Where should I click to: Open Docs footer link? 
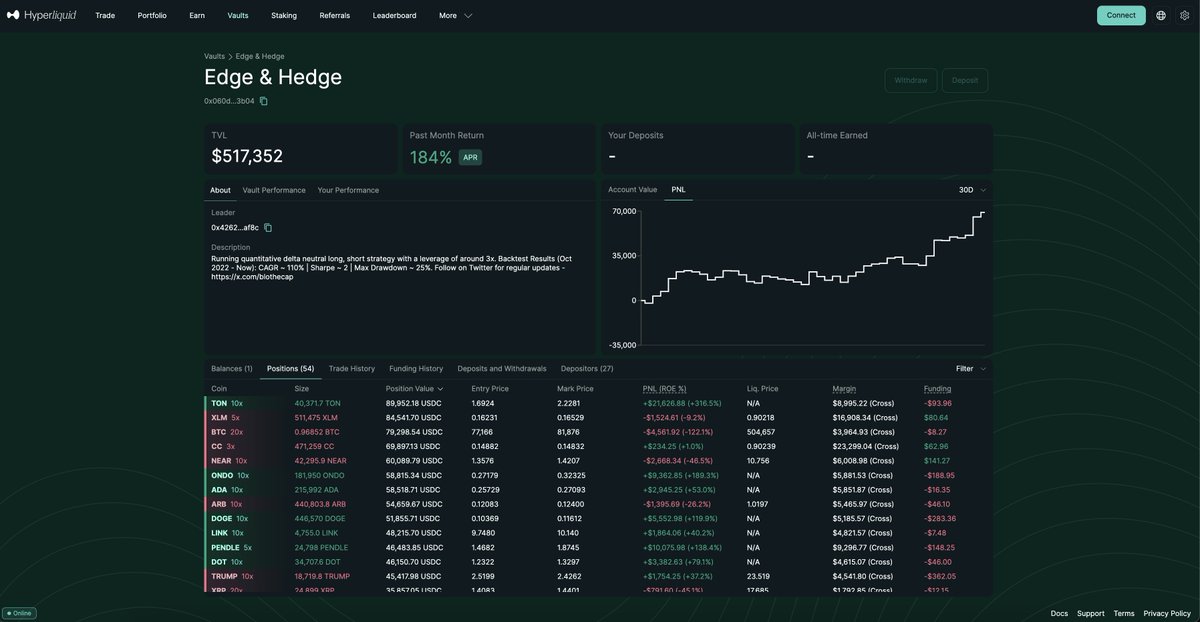(x=1059, y=613)
